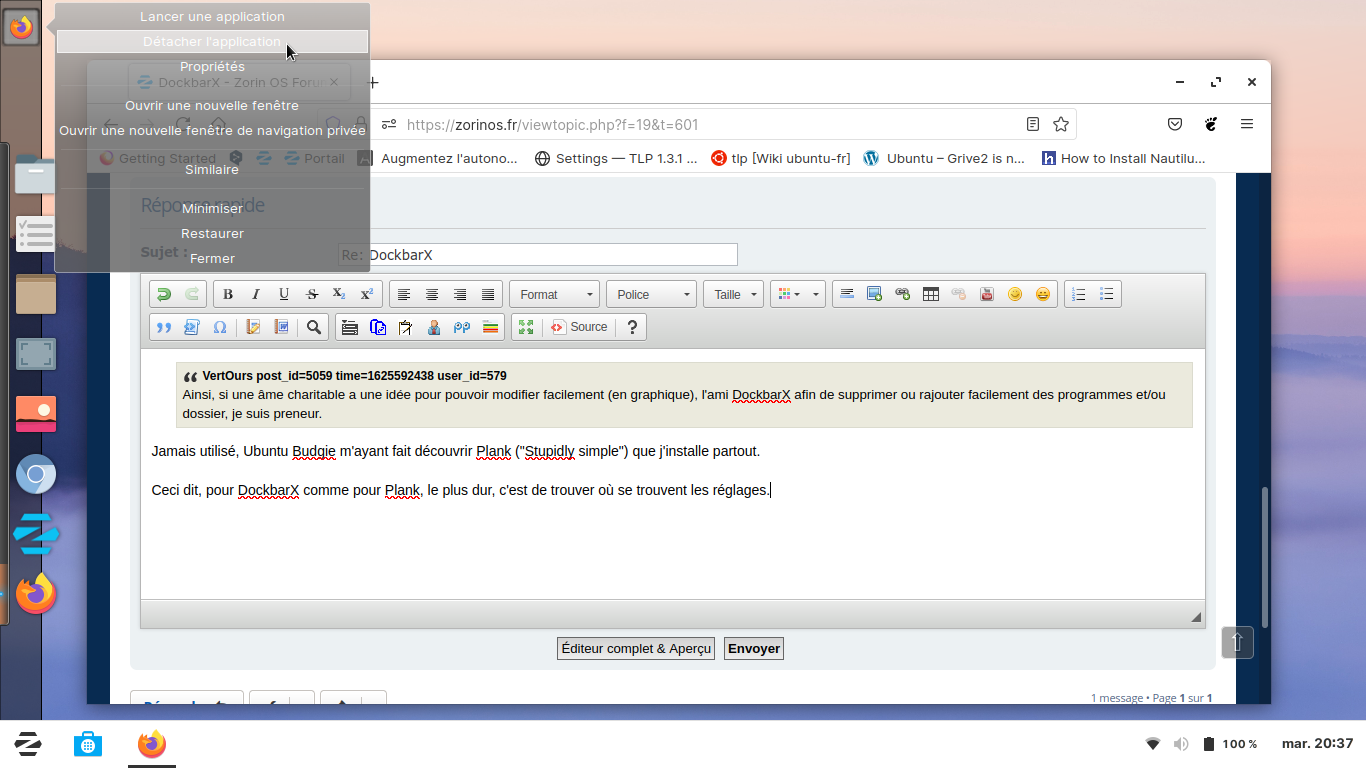Click the blockquote icon

click(164, 327)
